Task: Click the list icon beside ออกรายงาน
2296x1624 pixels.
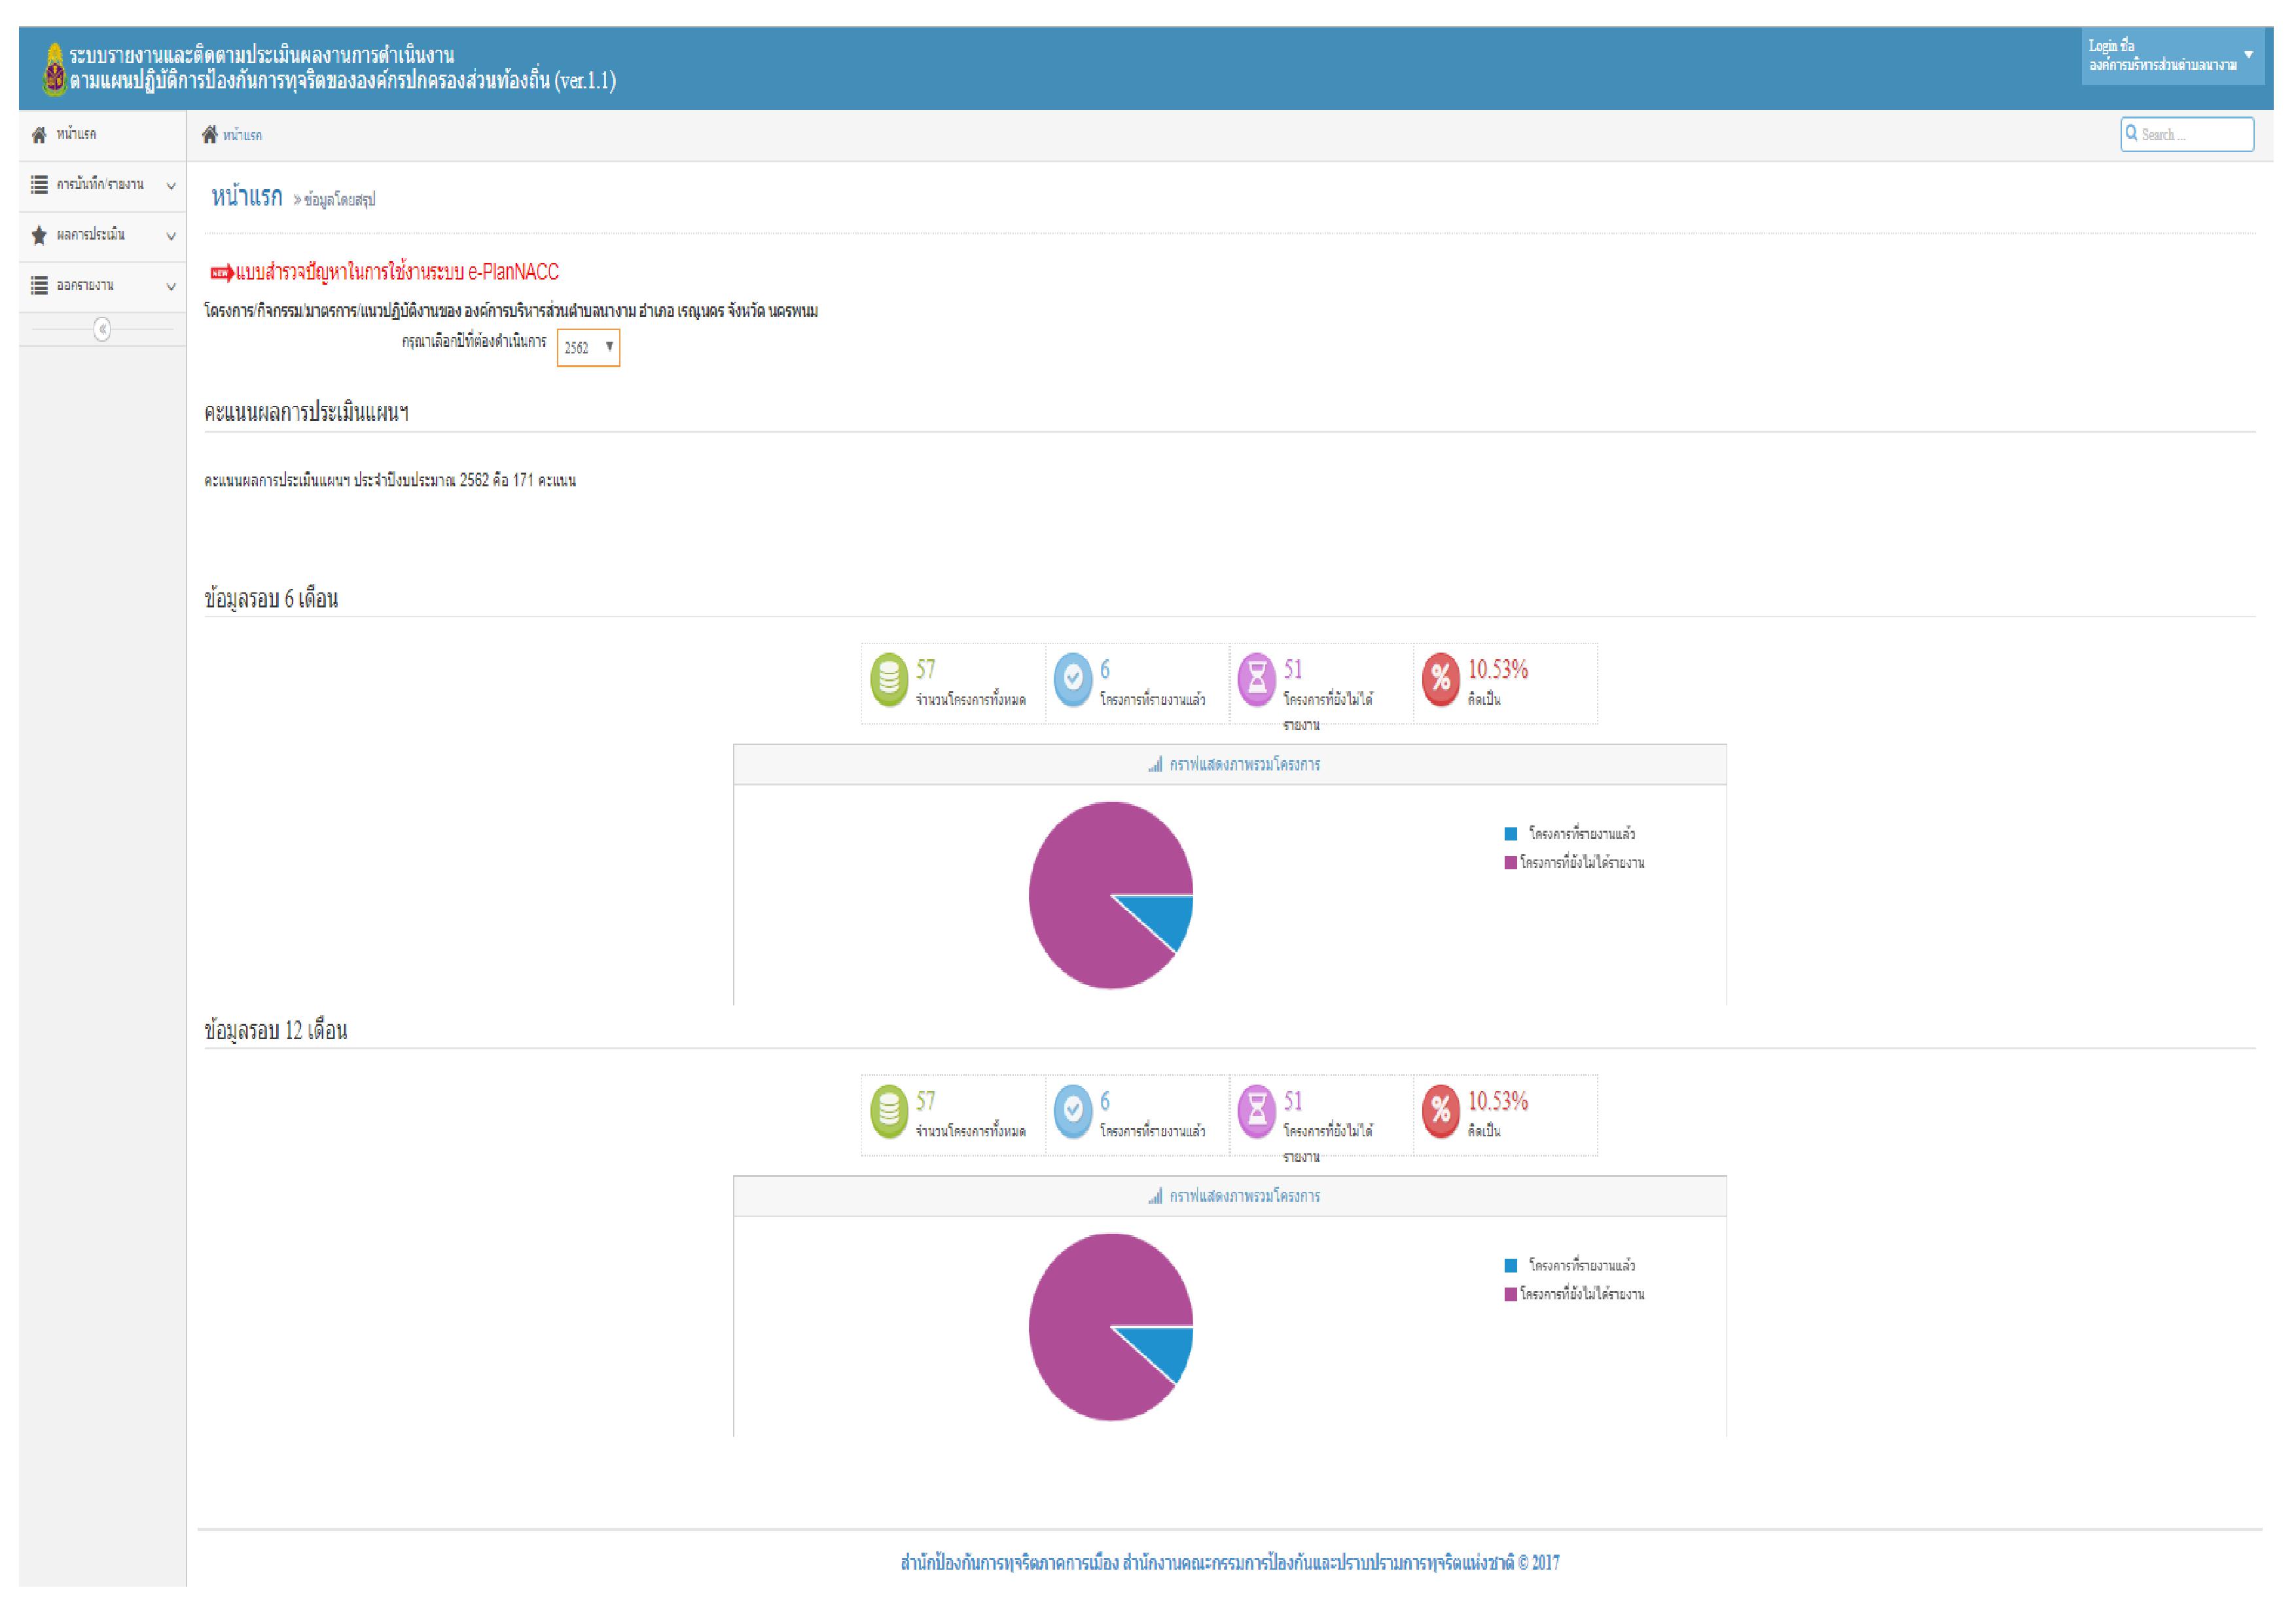Action: [x=39, y=286]
